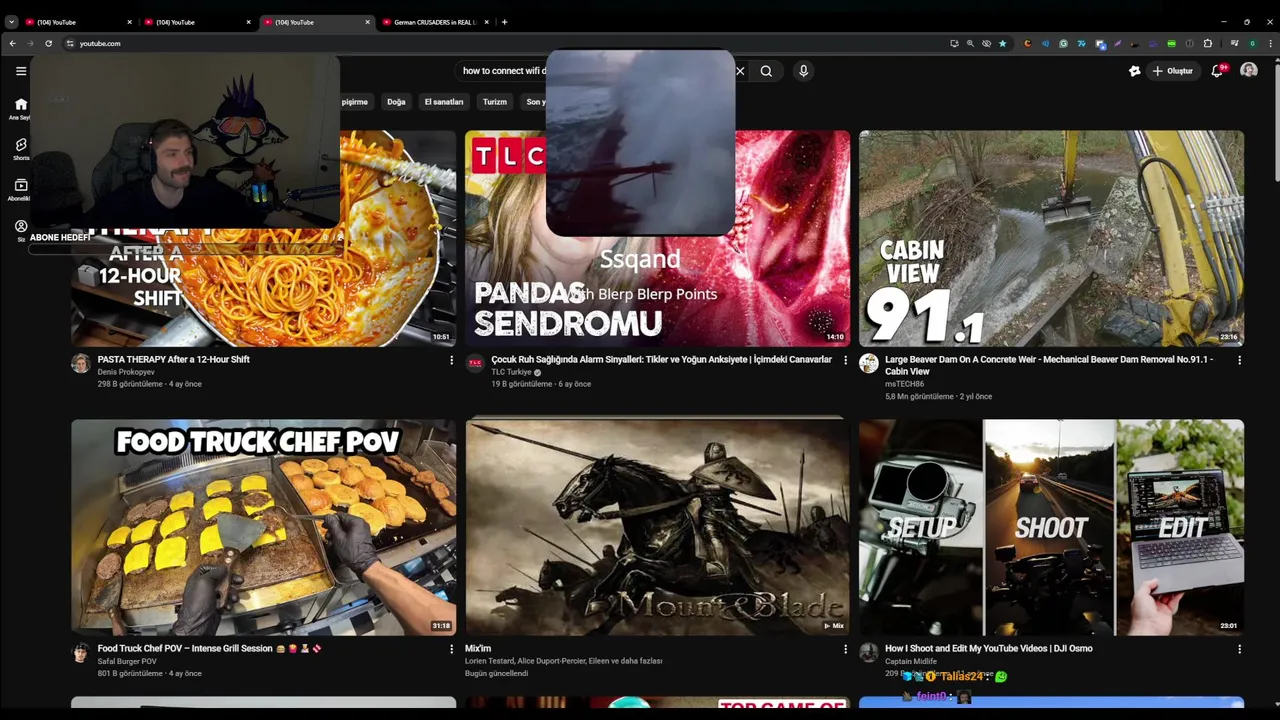The height and width of the screenshot is (720, 1280).
Task: Bookmark this page with star icon
Action: pos(1002,43)
